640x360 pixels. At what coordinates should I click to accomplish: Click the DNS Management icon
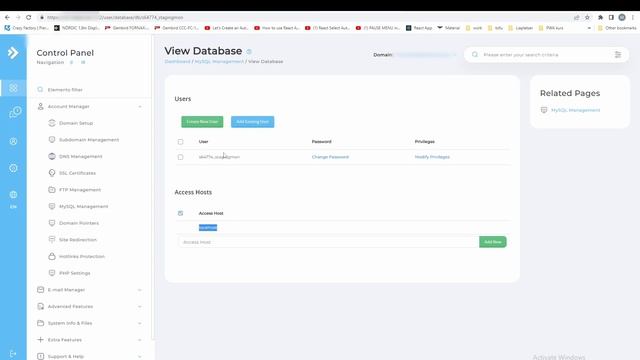coord(52,156)
